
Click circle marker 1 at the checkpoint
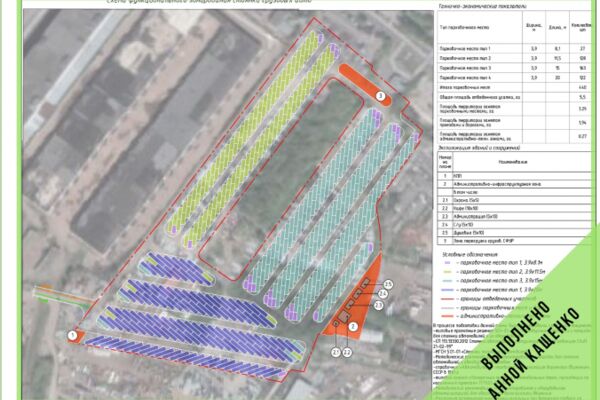(72, 336)
